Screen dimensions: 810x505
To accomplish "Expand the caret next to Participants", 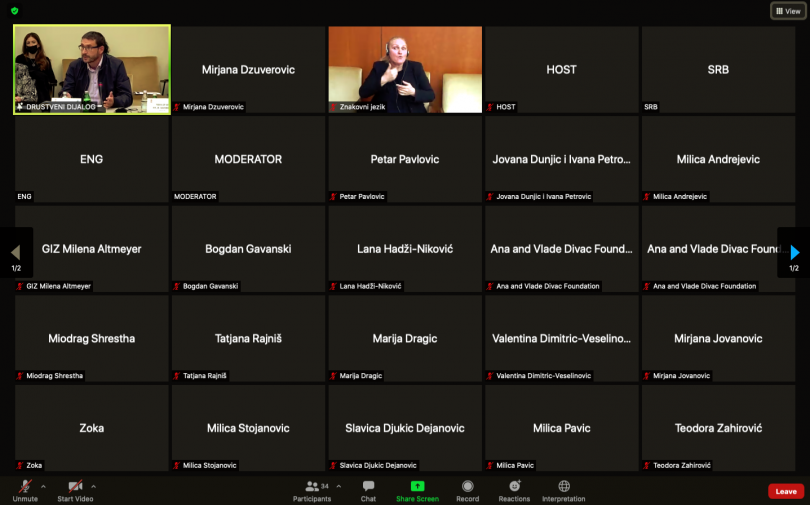I will tap(338, 486).
